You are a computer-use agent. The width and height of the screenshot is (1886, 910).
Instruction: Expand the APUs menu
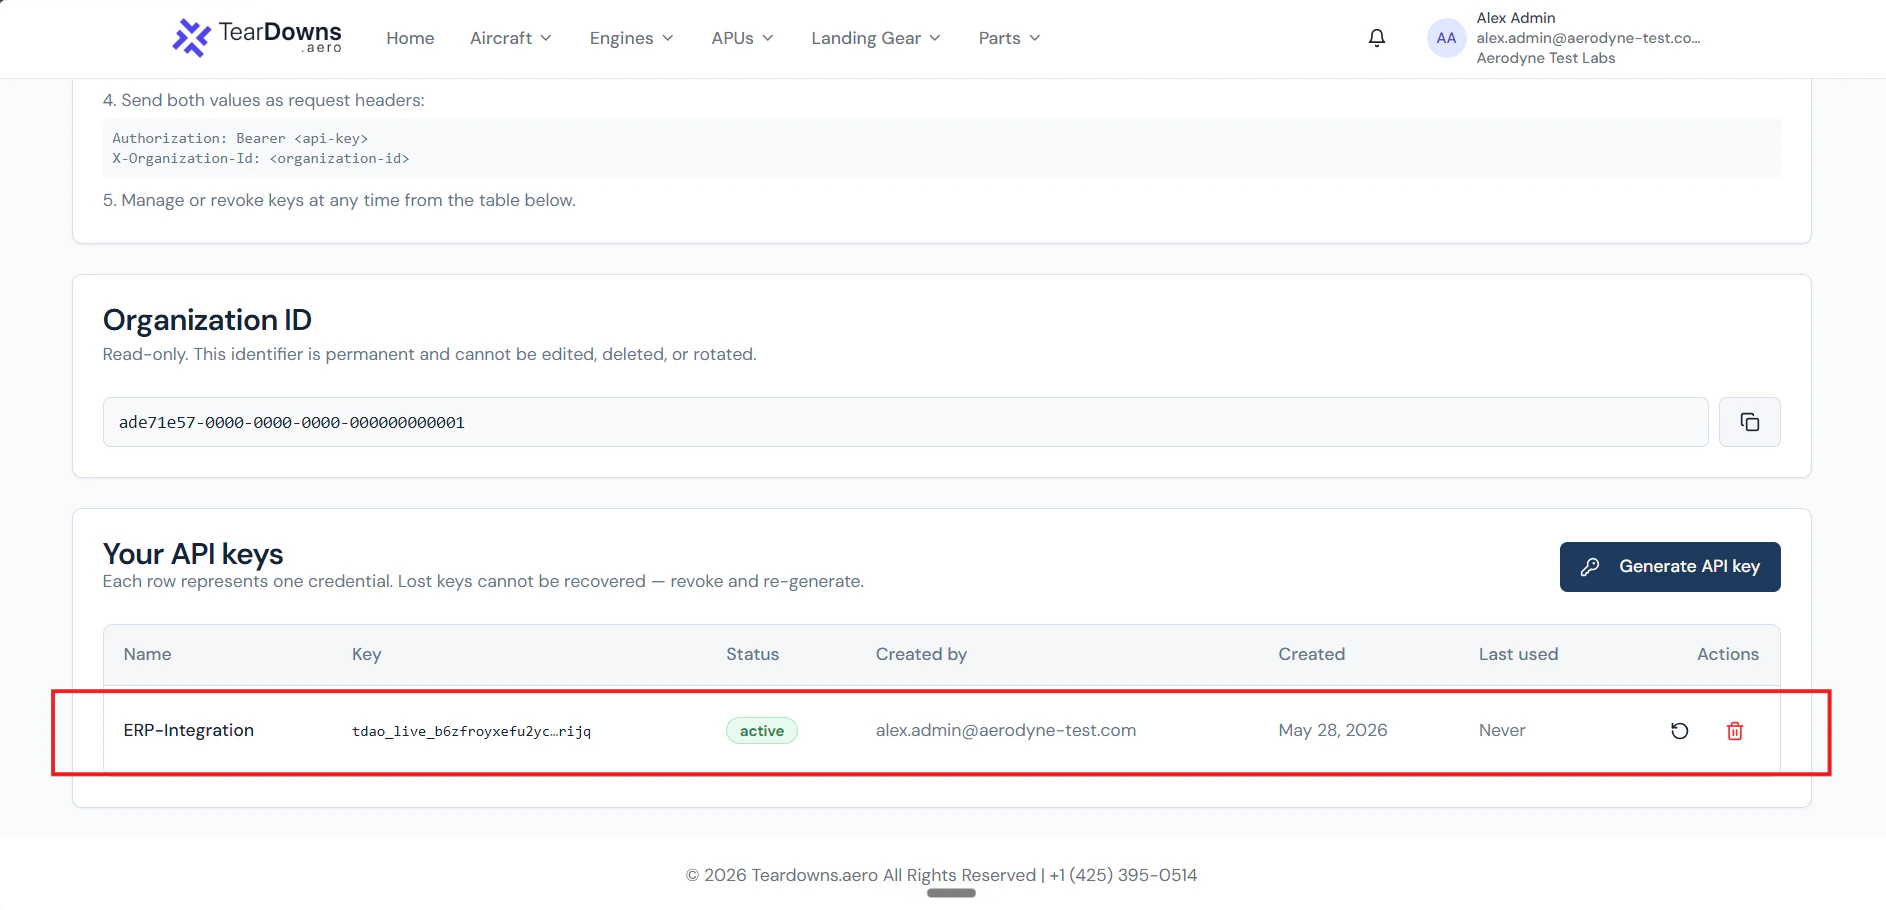pos(742,38)
